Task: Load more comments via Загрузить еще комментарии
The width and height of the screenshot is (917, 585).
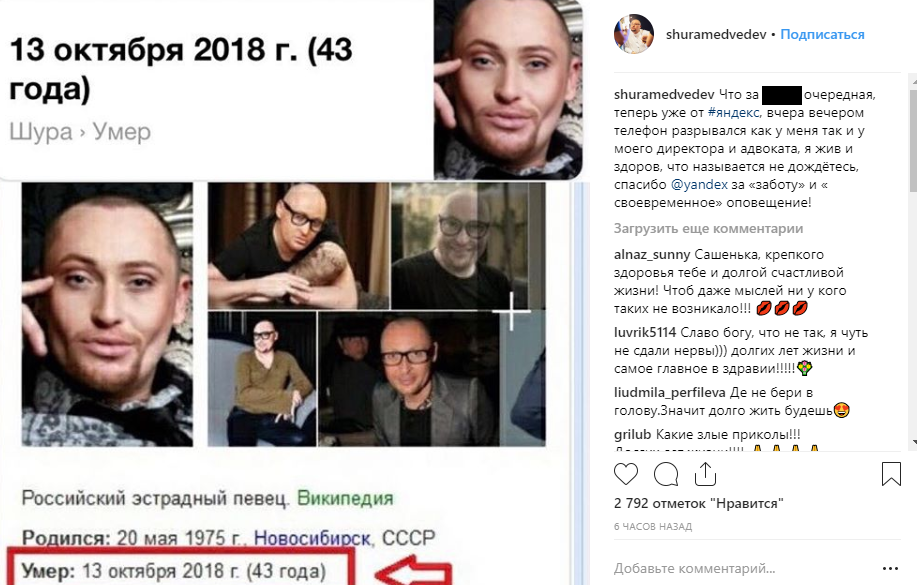Action: click(708, 229)
